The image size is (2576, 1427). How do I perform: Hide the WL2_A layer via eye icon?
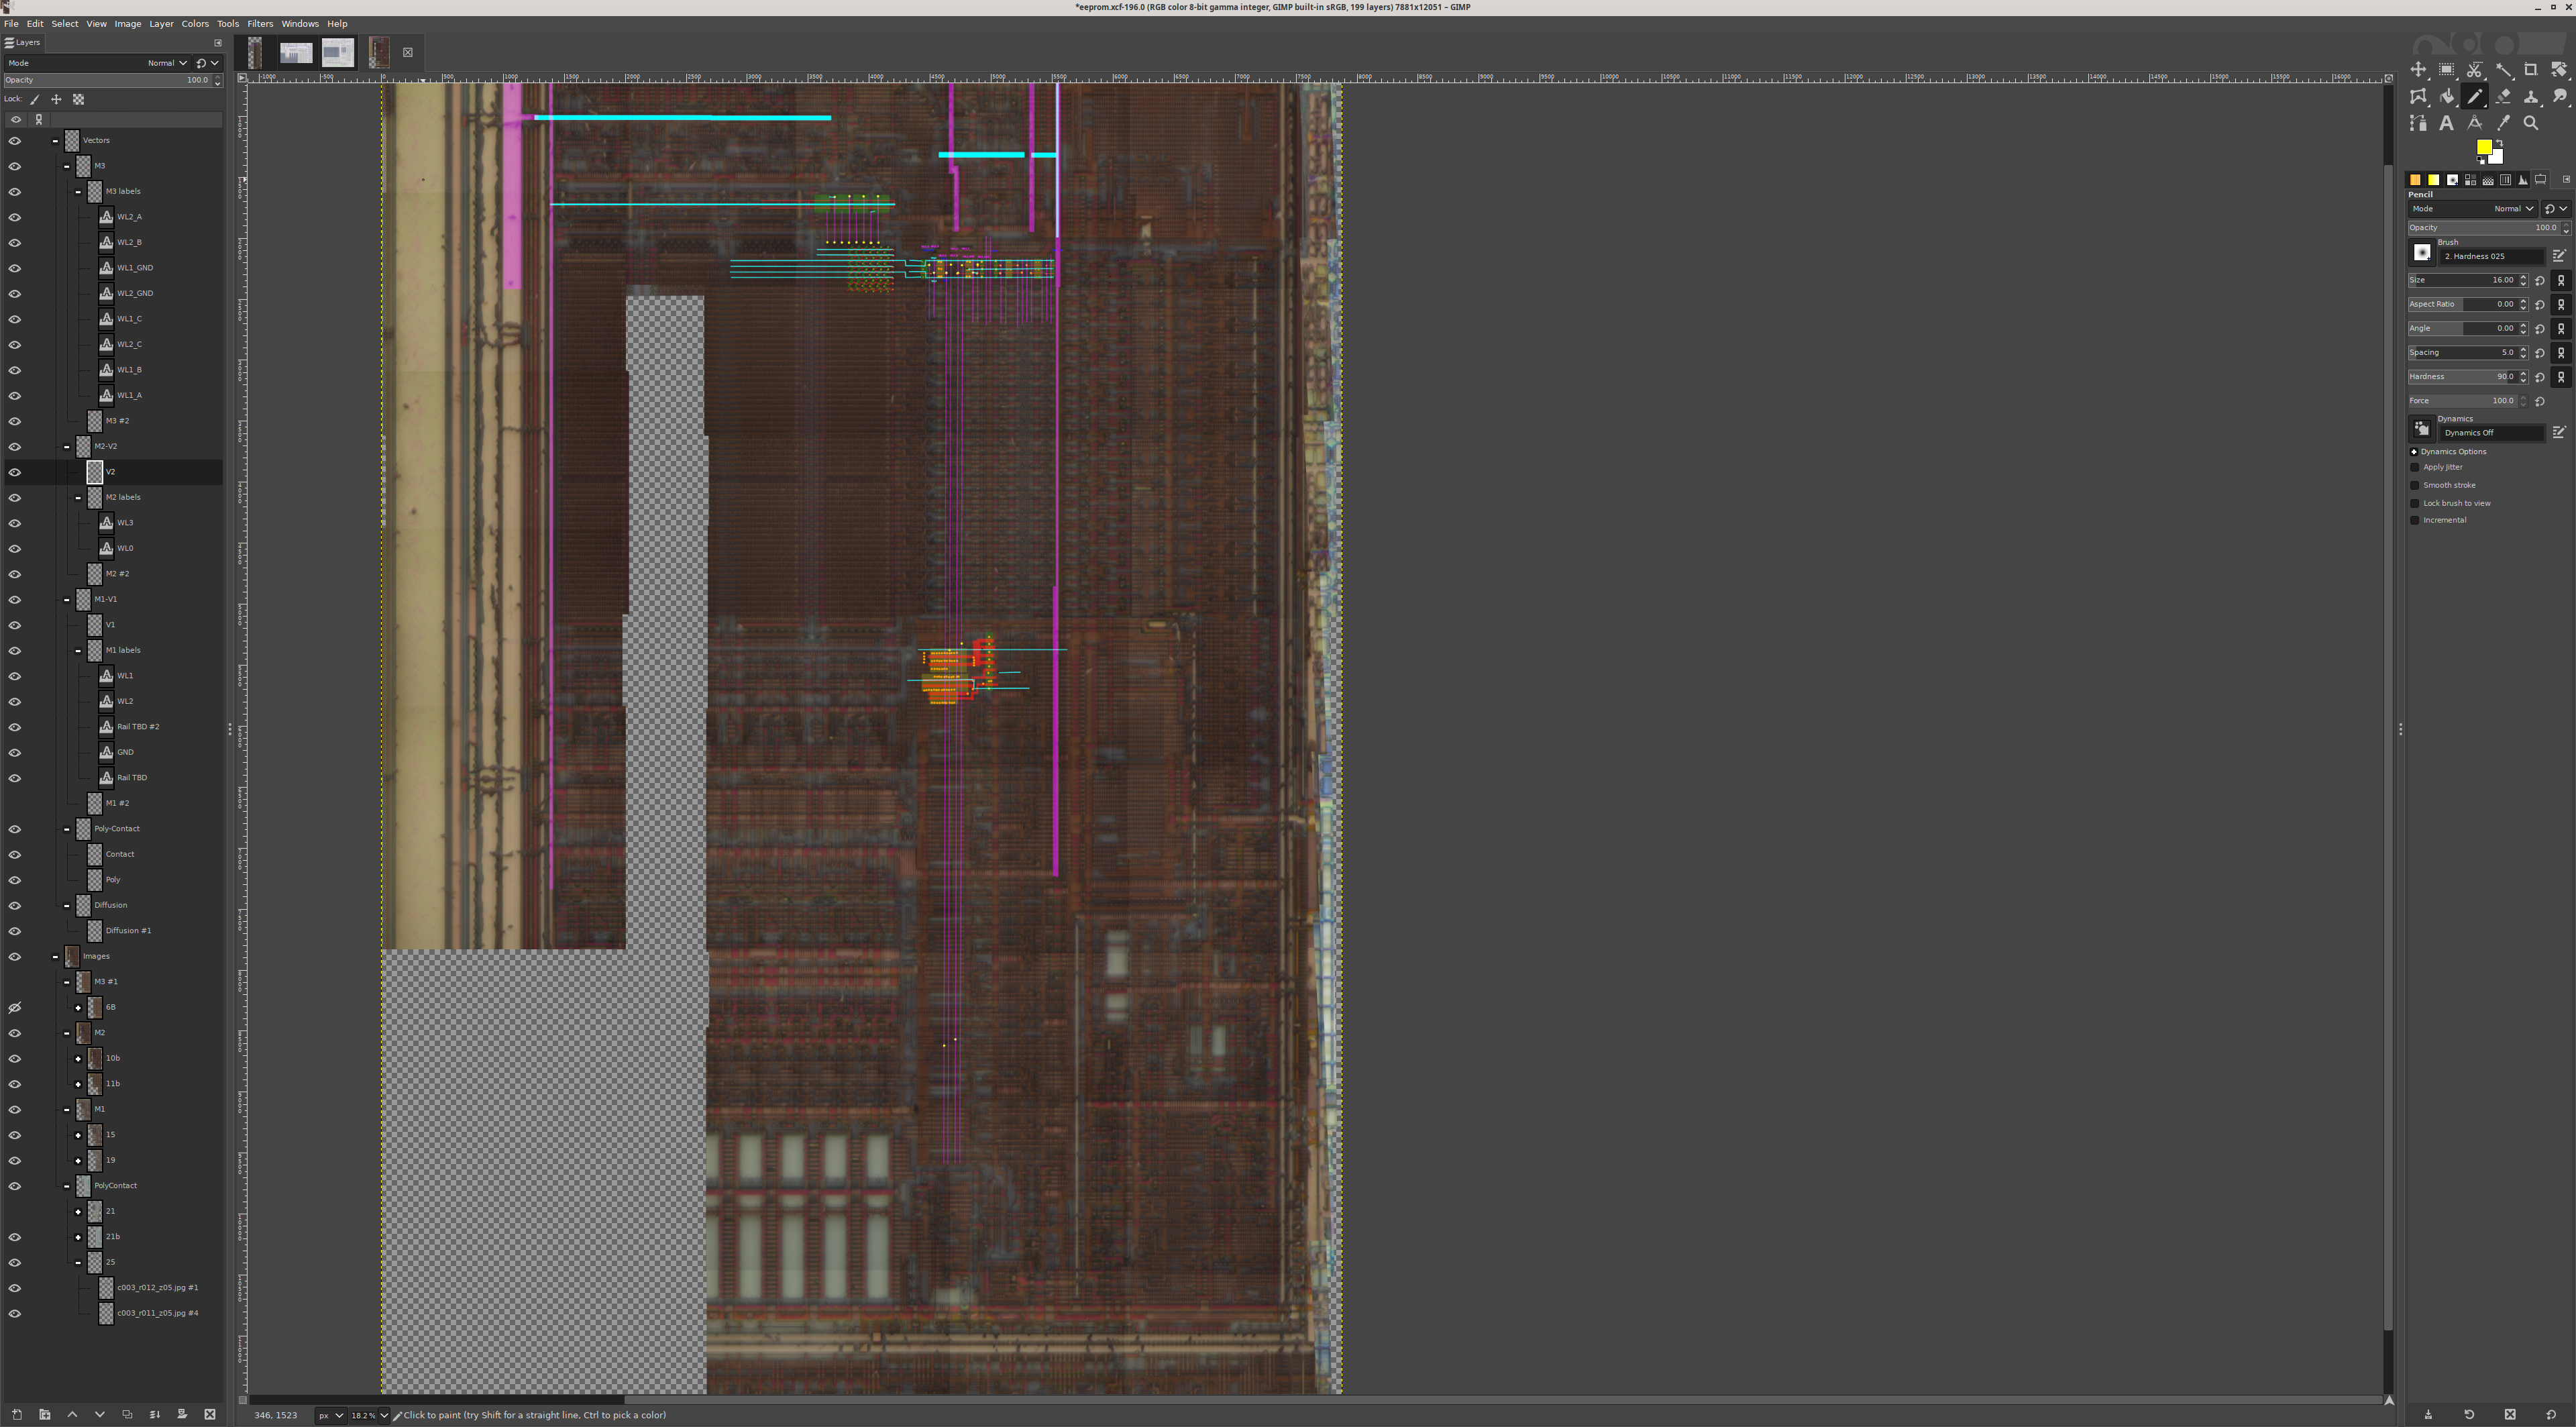tap(15, 217)
